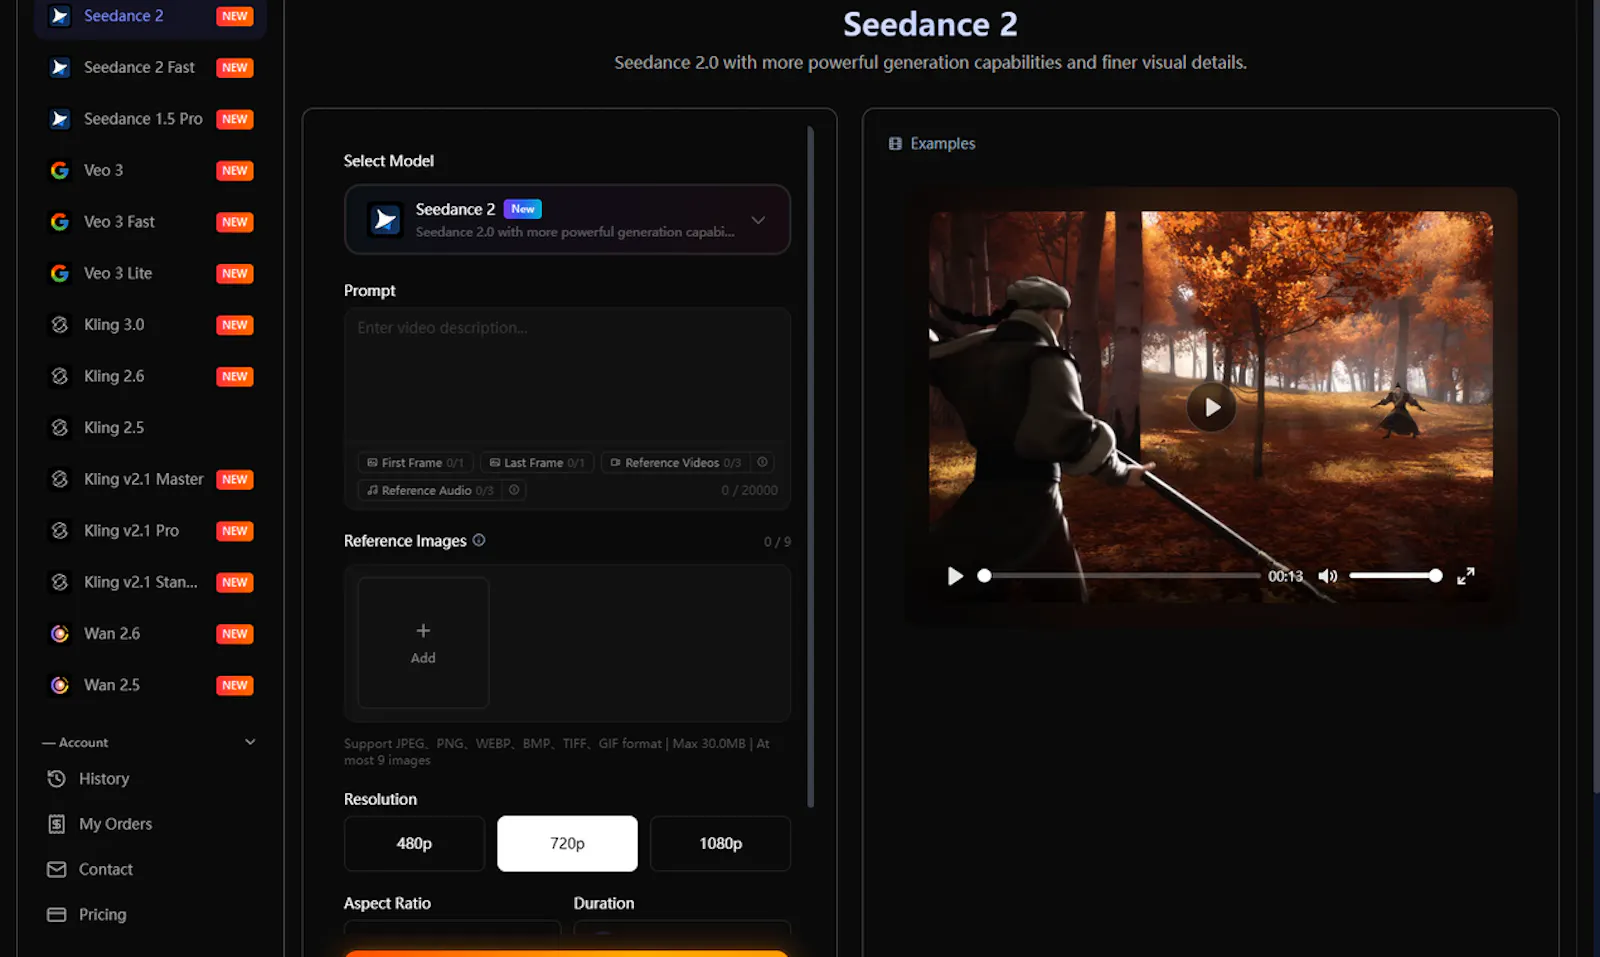Click the Contact envelope icon
This screenshot has width=1600, height=957.
pos(57,869)
